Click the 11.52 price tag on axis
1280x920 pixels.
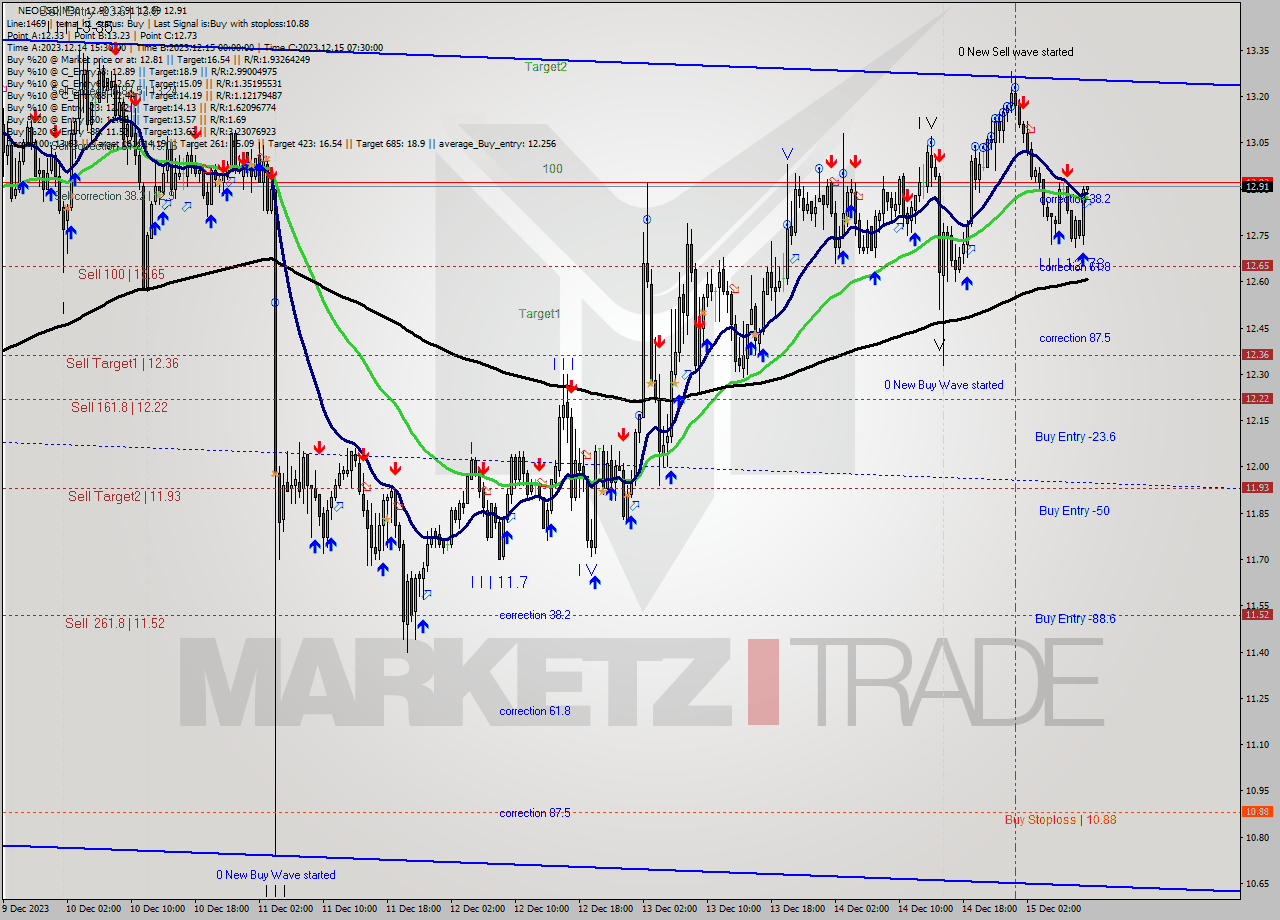coord(1257,614)
